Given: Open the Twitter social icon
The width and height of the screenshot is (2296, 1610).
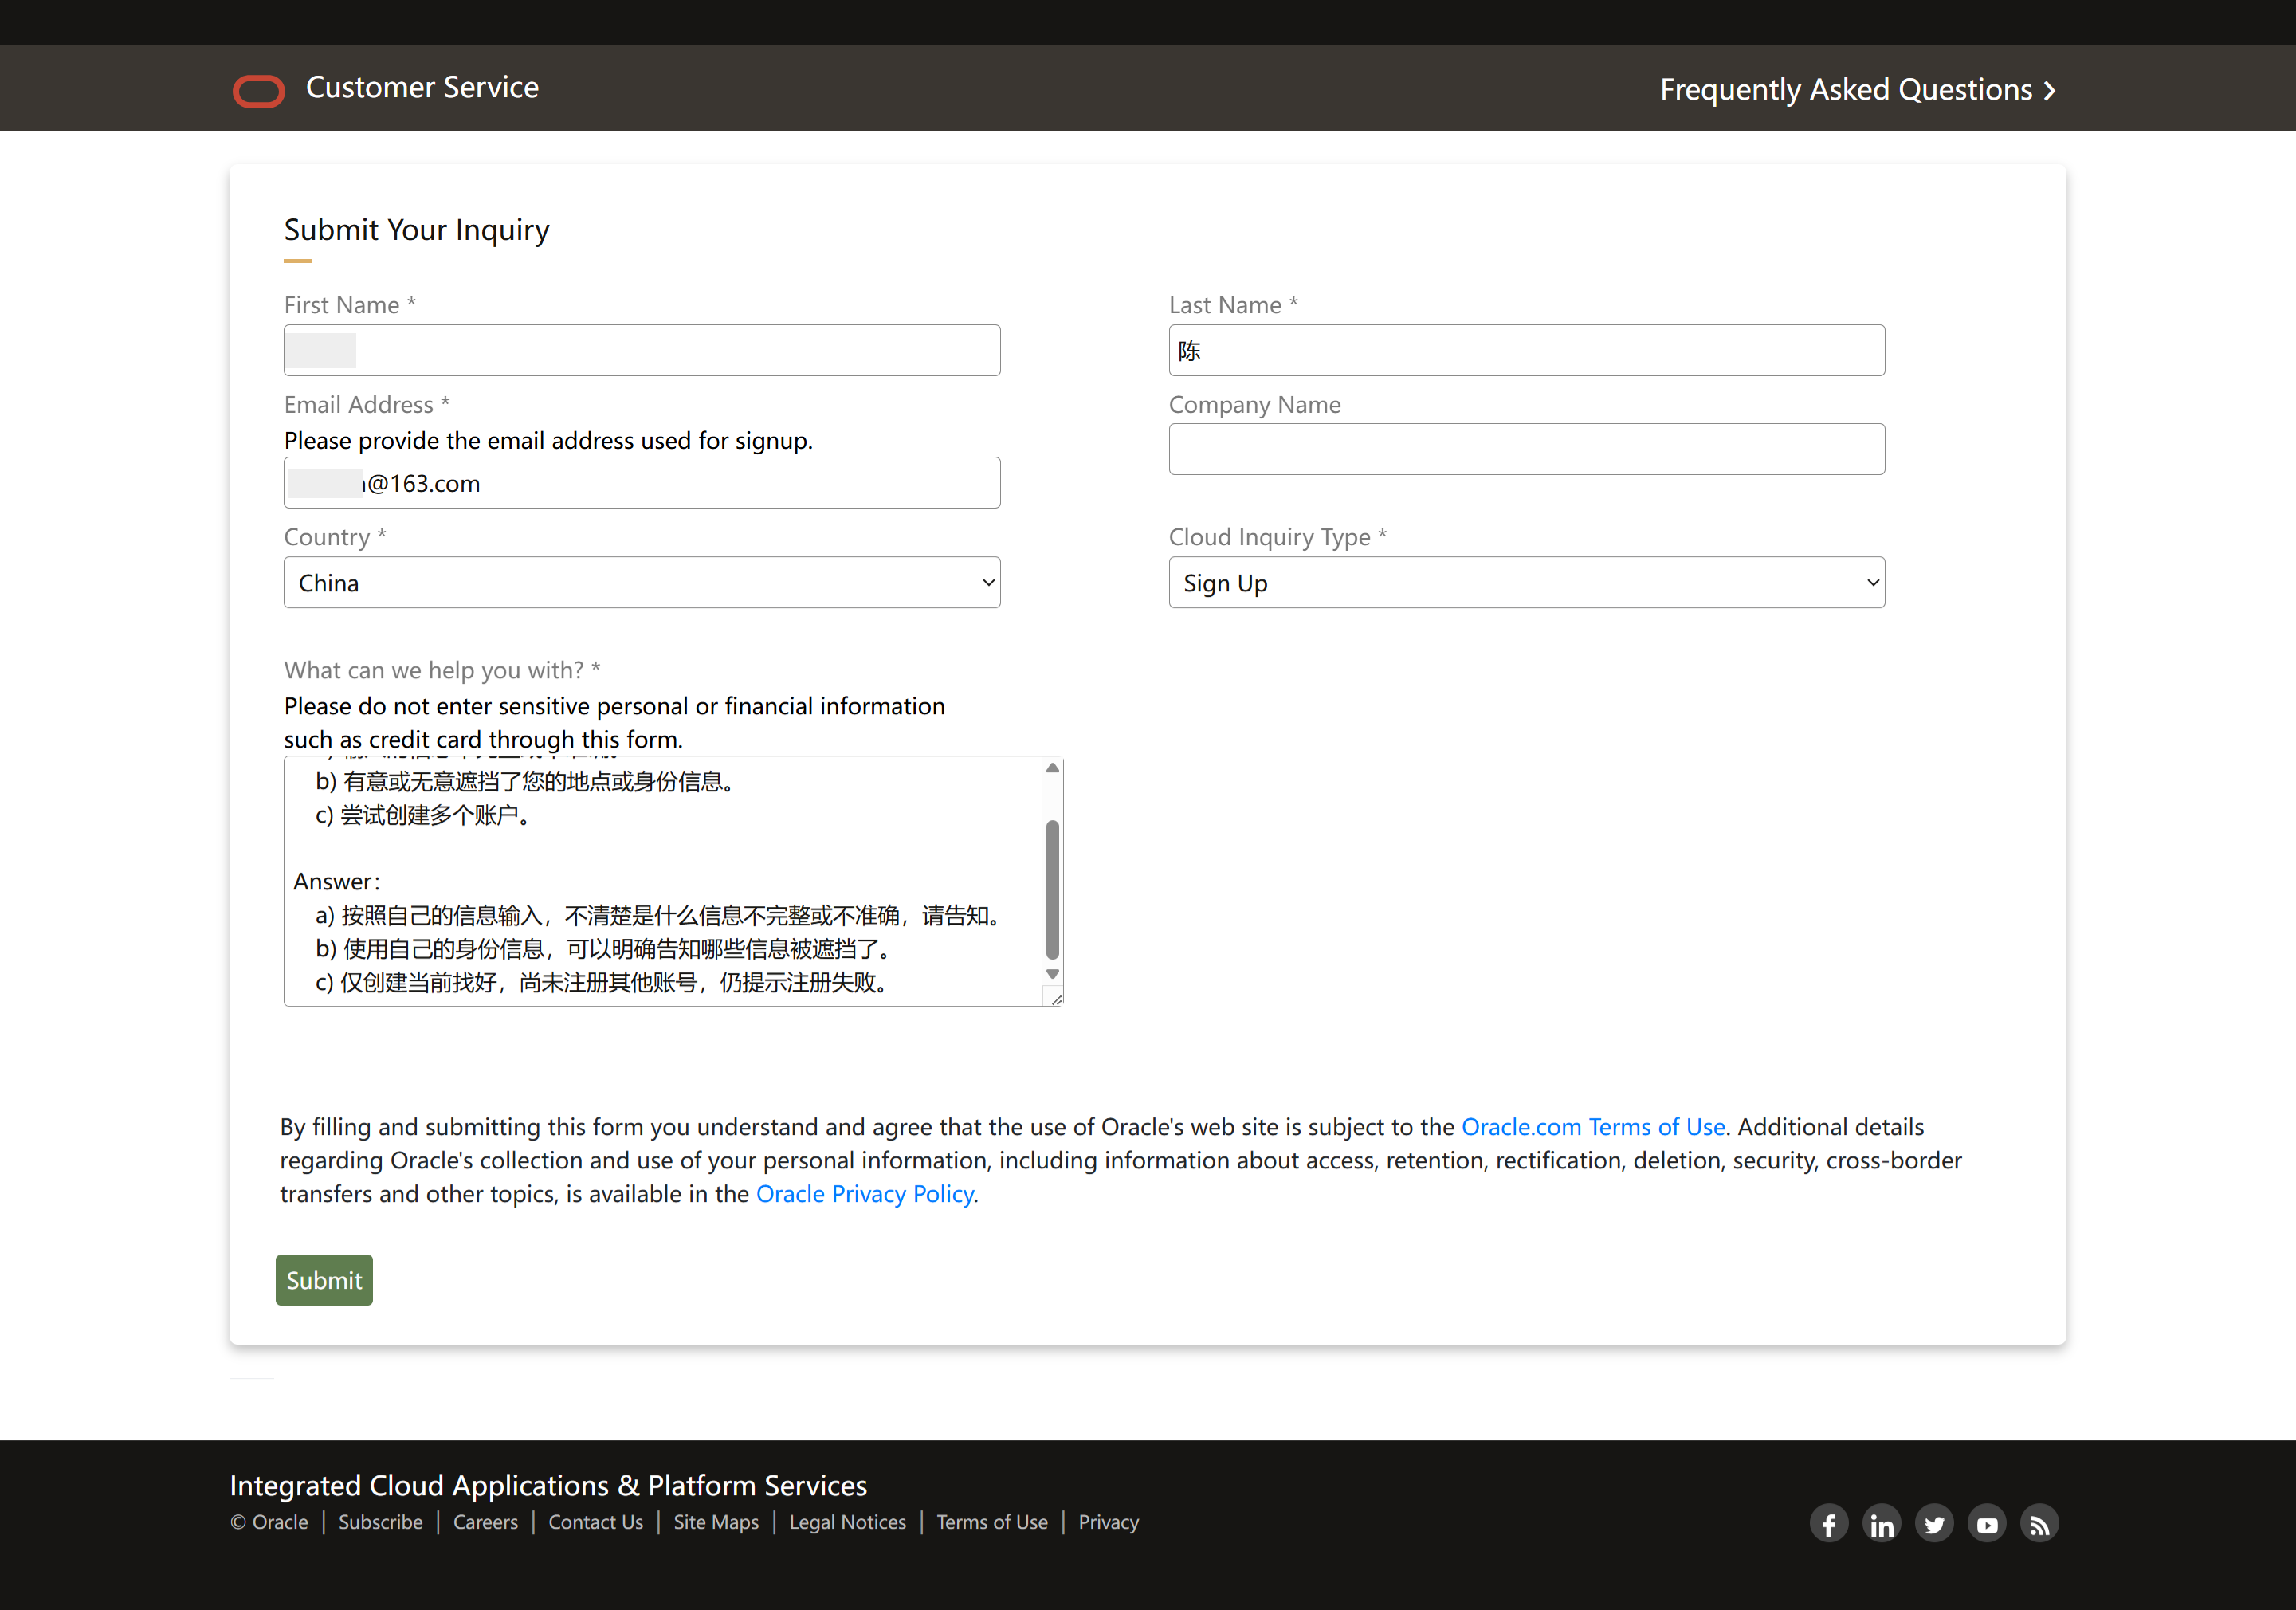Looking at the screenshot, I should 1935,1524.
